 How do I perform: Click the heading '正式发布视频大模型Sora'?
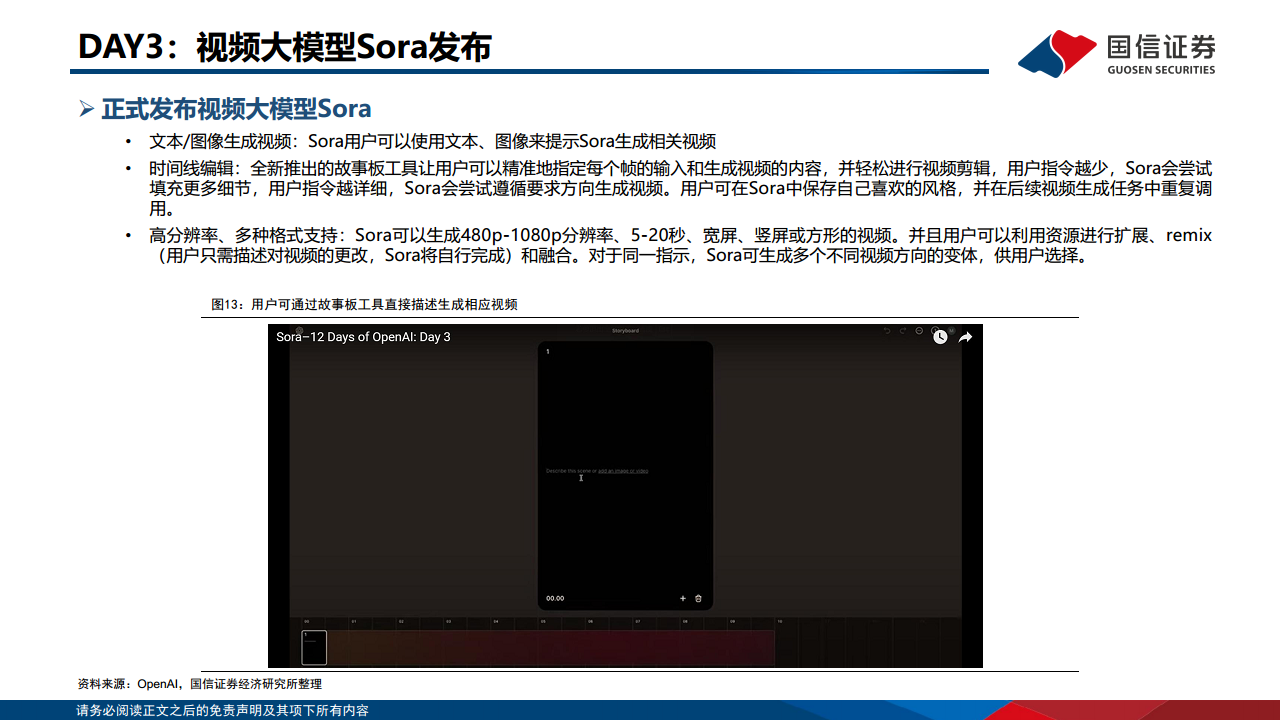[x=236, y=108]
